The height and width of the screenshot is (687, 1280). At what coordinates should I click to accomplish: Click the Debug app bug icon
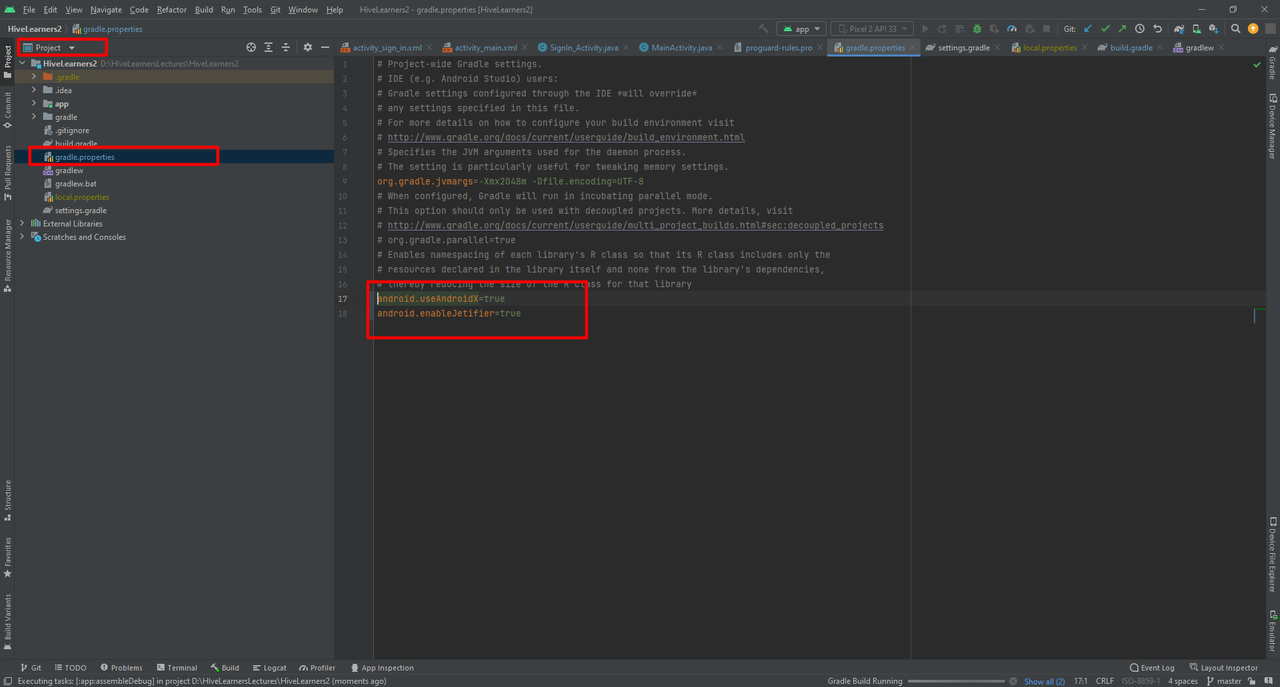976,29
